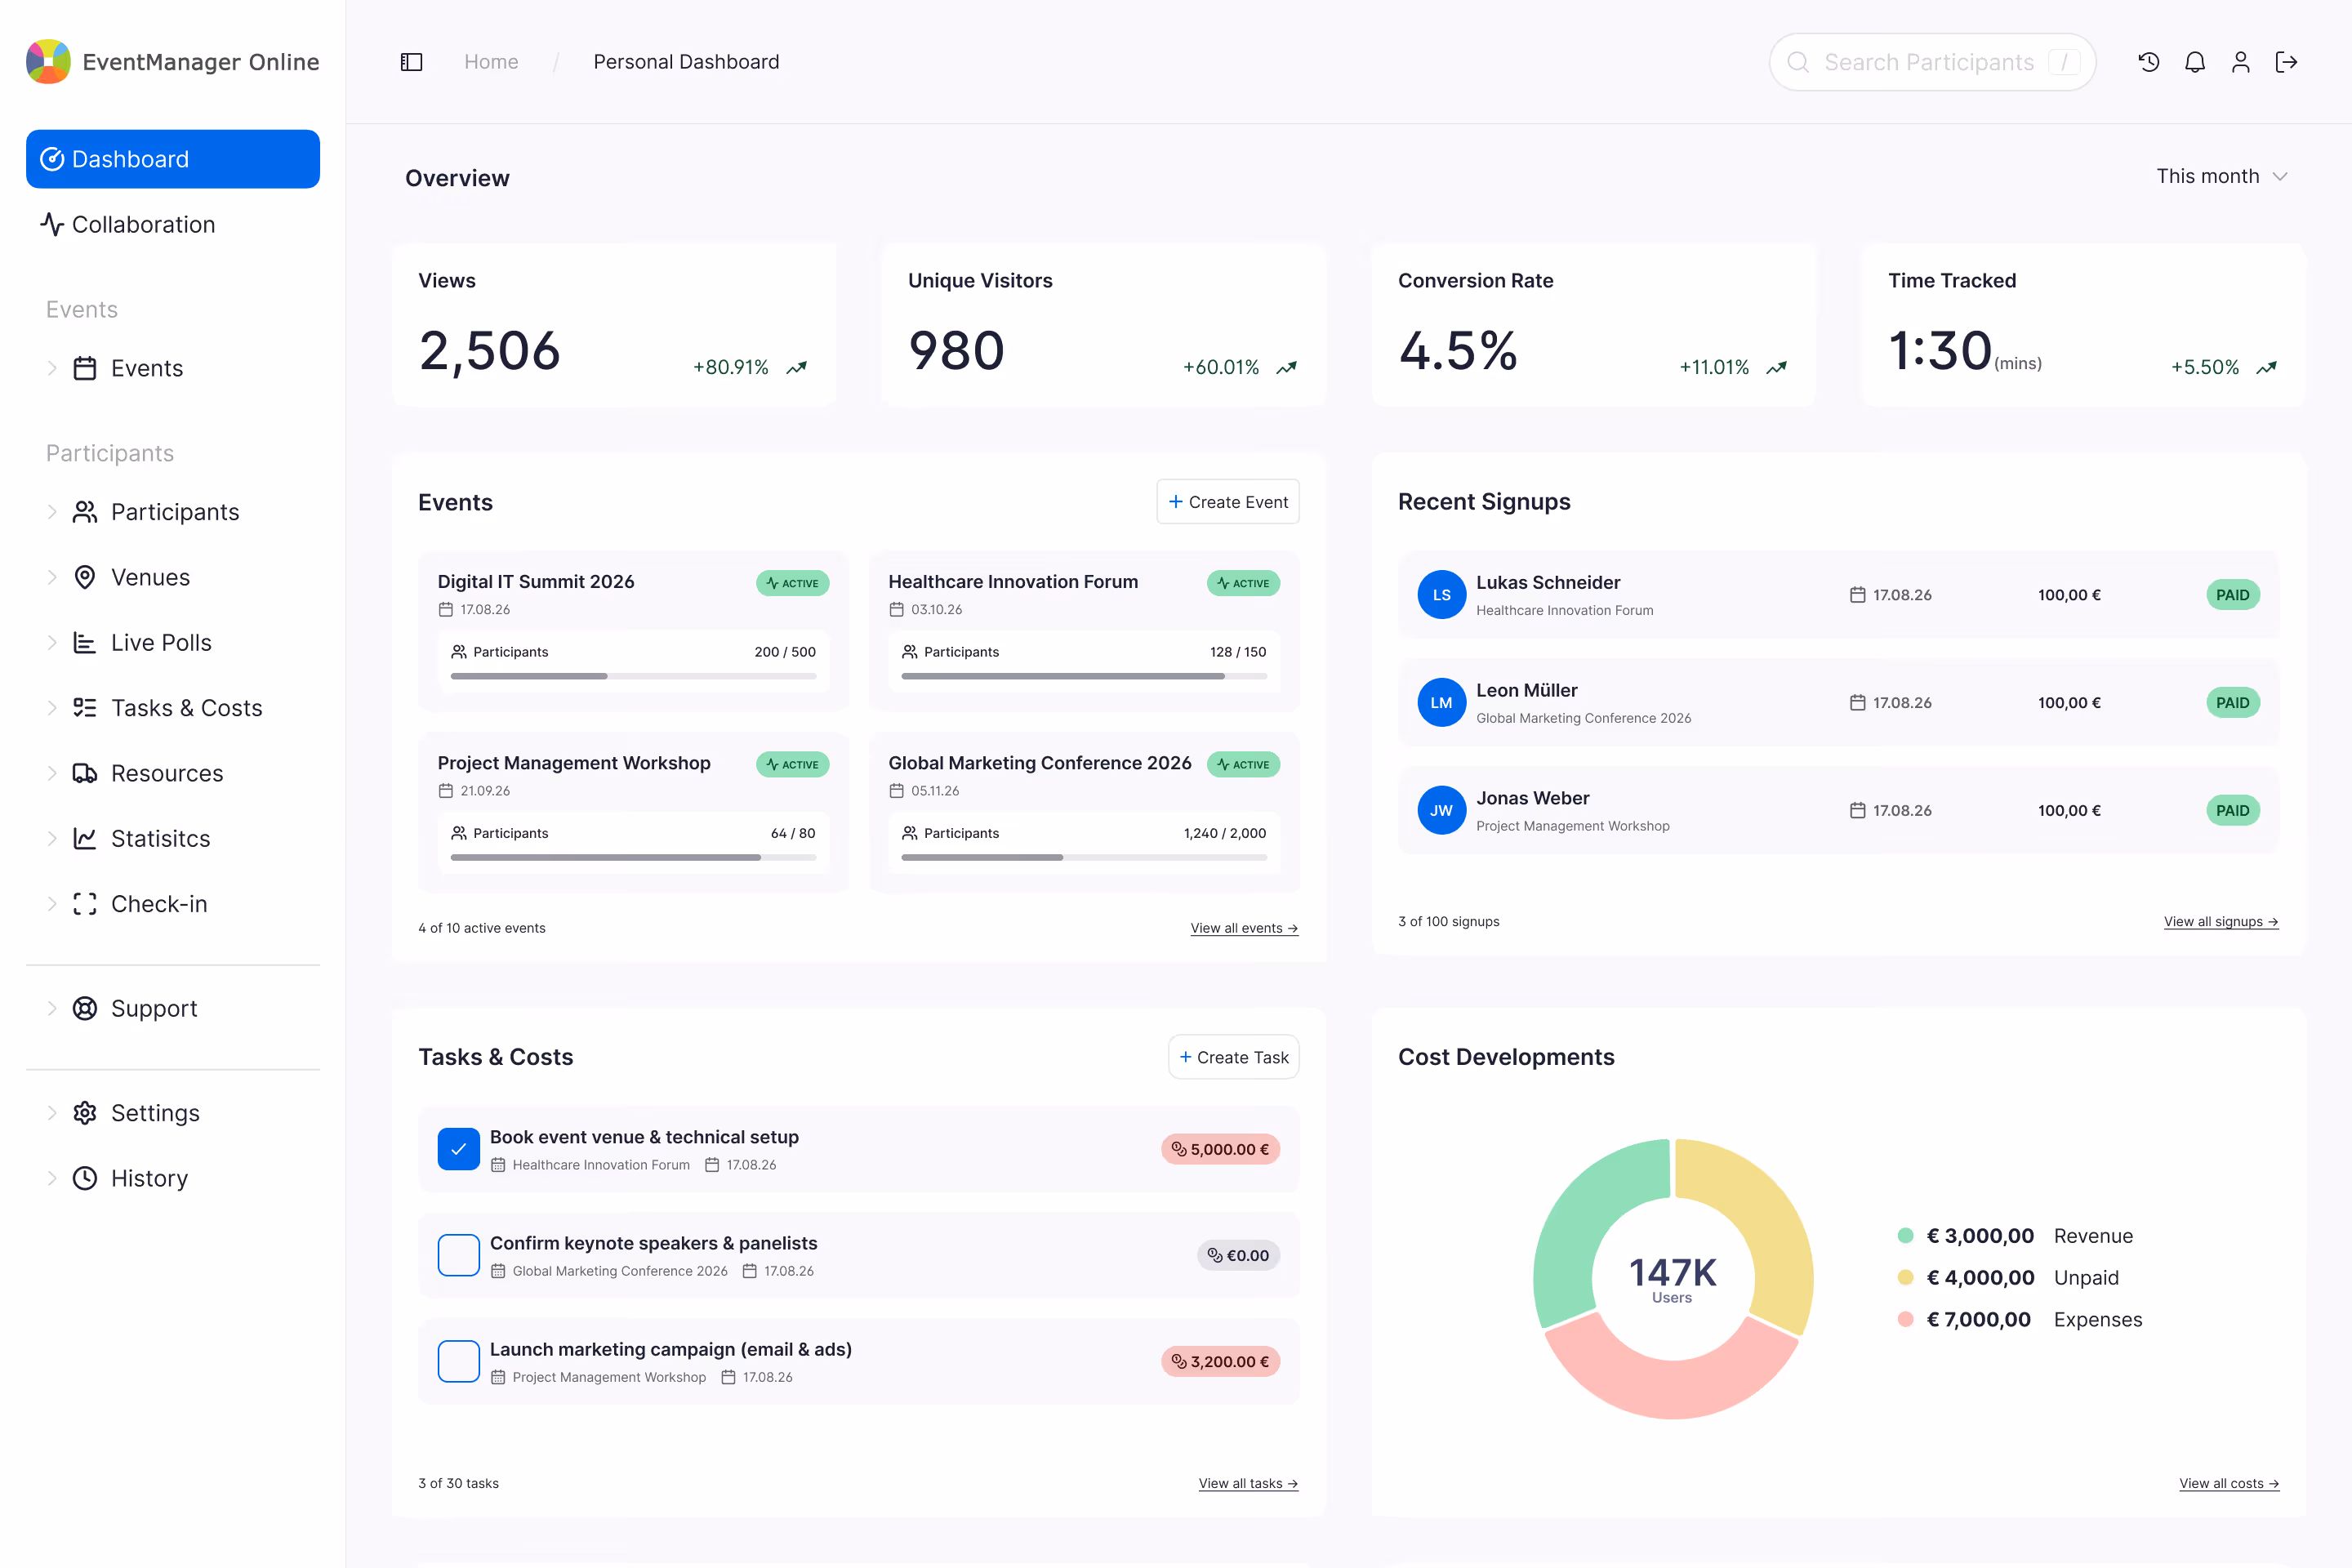Click the Live Polls chart icon

[x=85, y=642]
